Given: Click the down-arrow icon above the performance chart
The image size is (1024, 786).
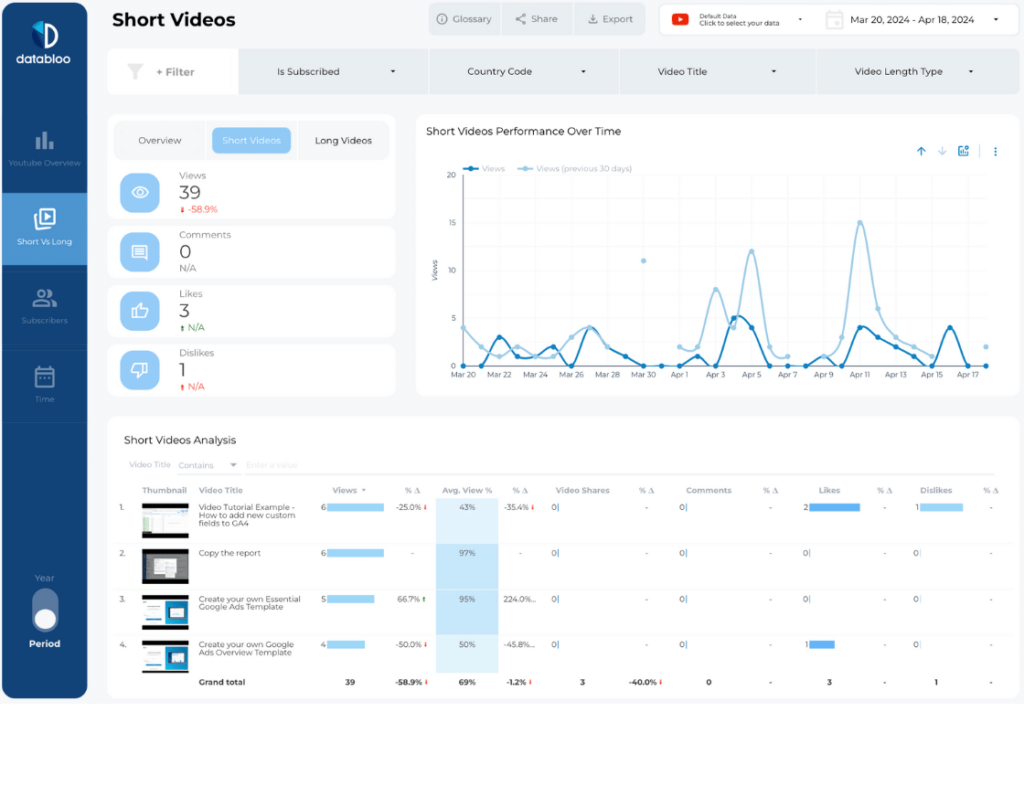Looking at the screenshot, I should (942, 151).
